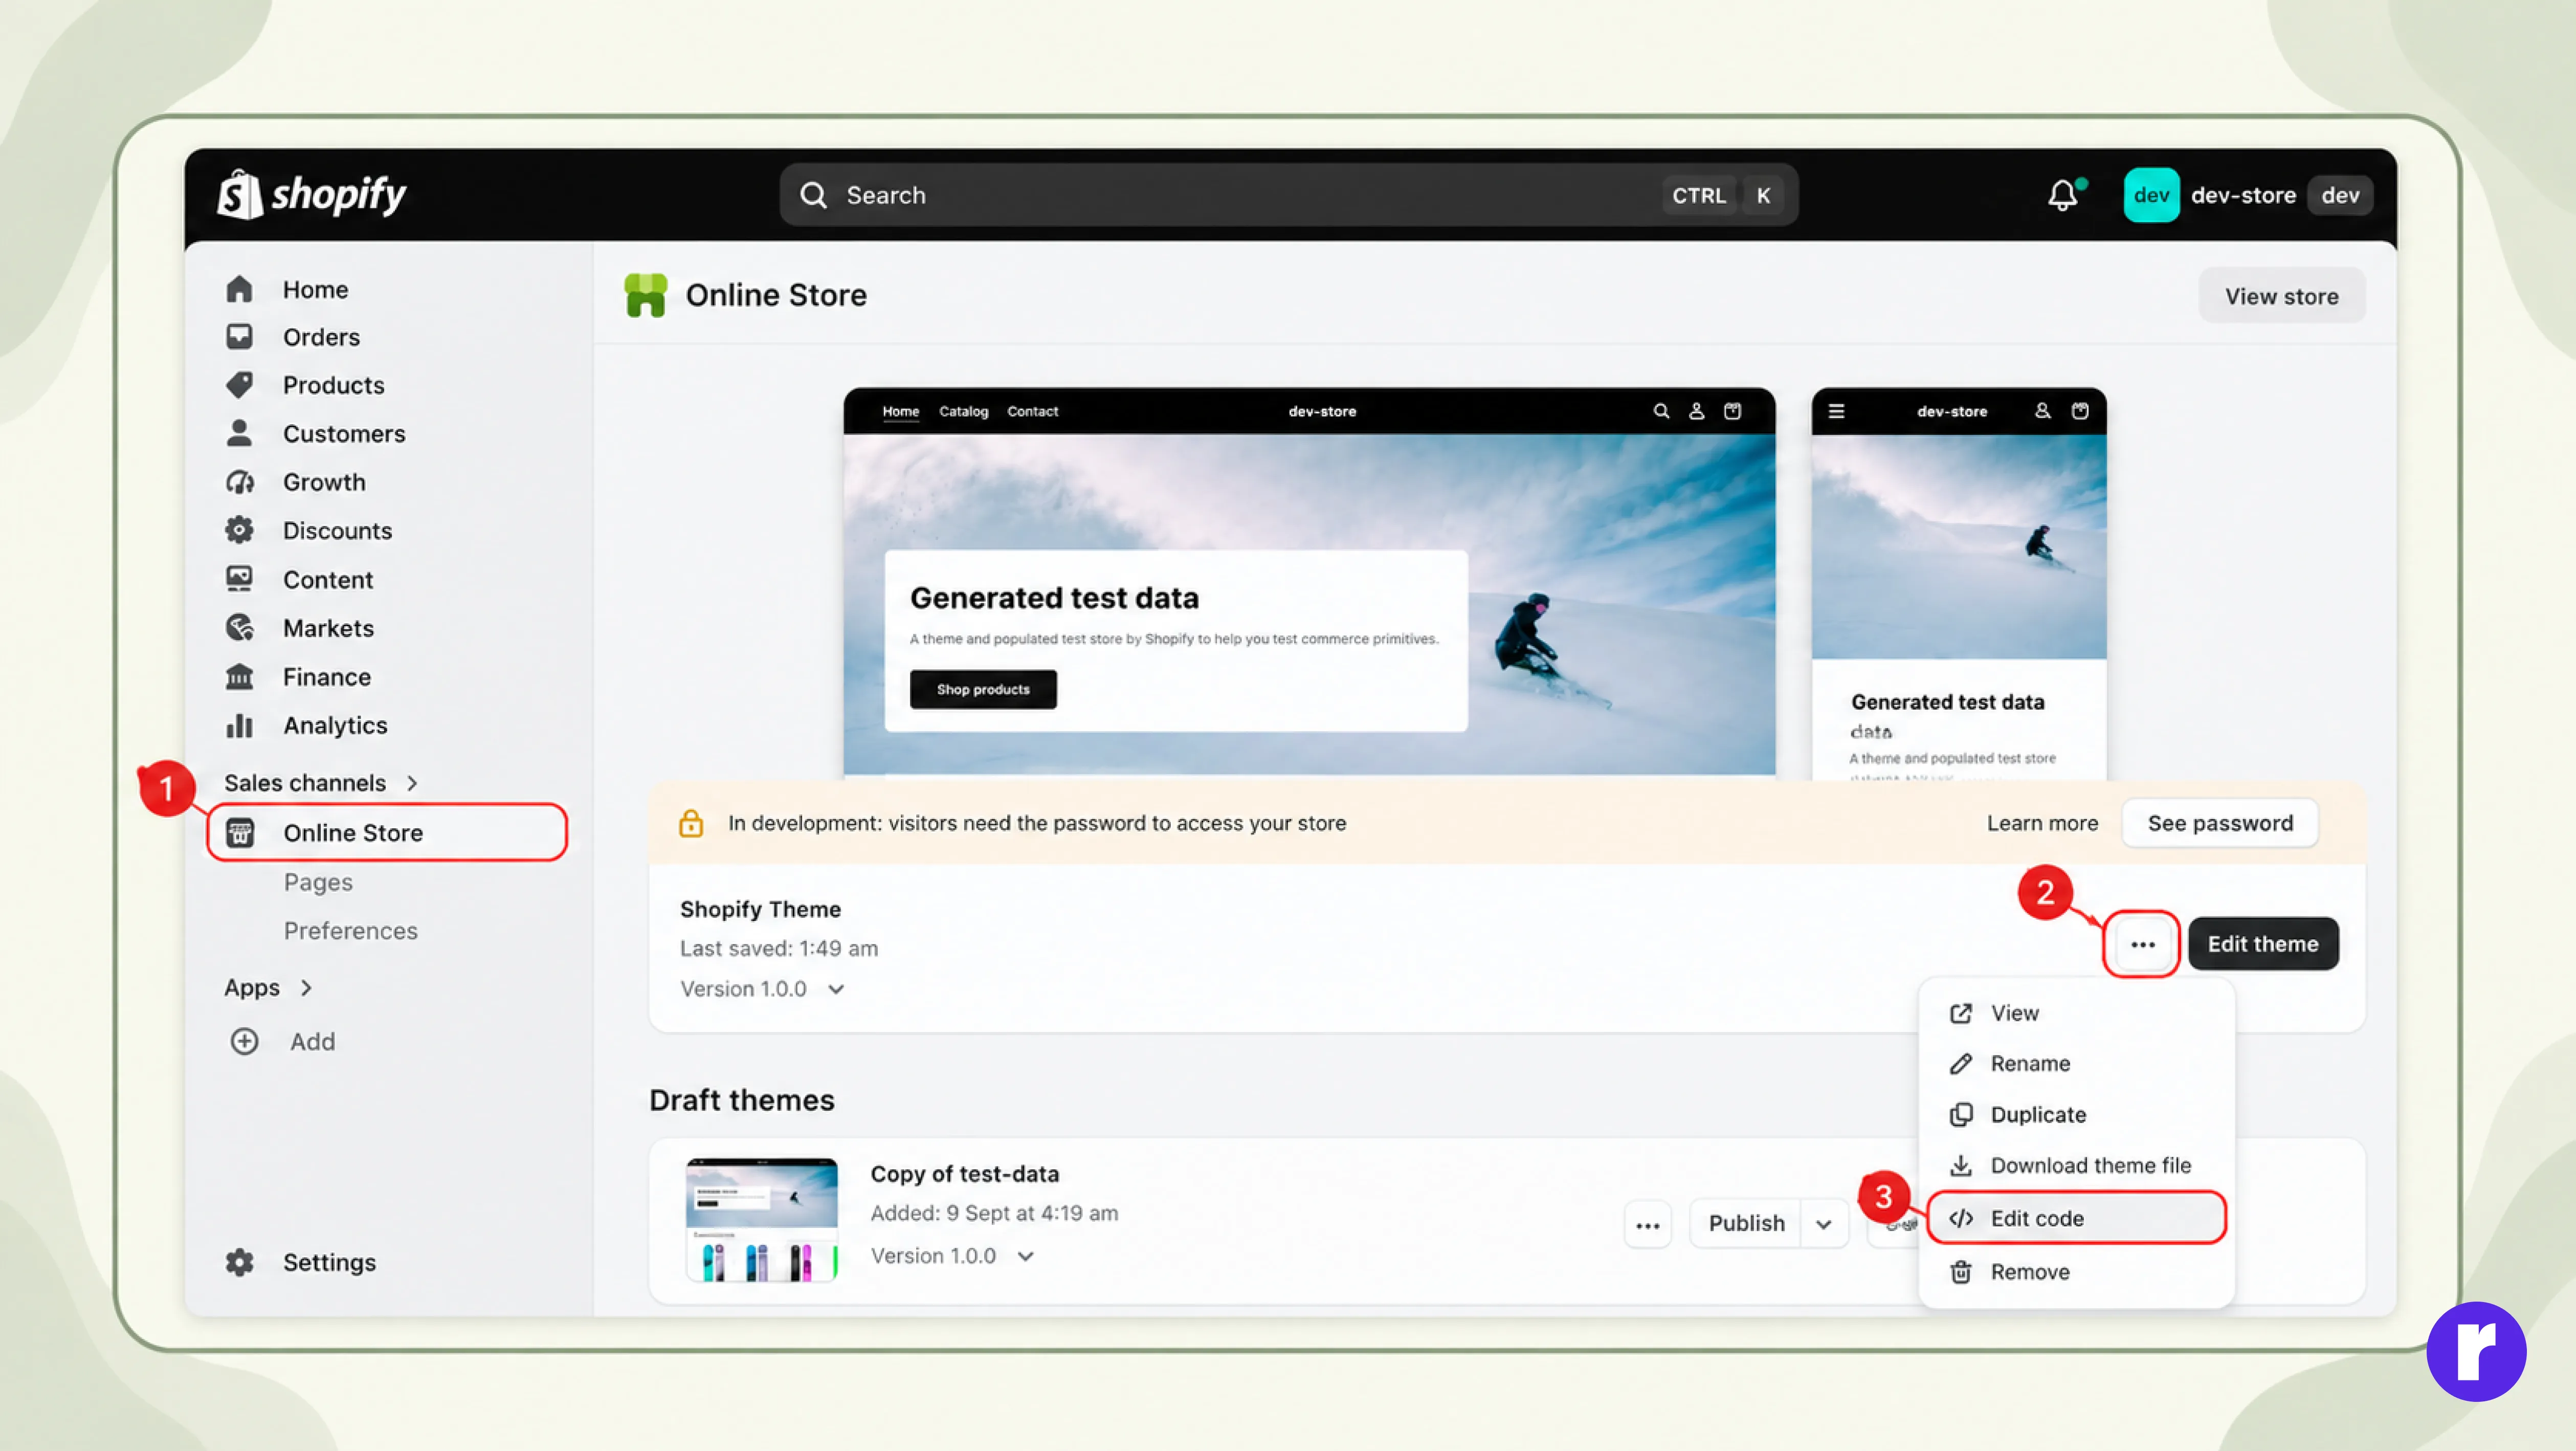
Task: Select Remove from the theme menu
Action: point(2076,1271)
